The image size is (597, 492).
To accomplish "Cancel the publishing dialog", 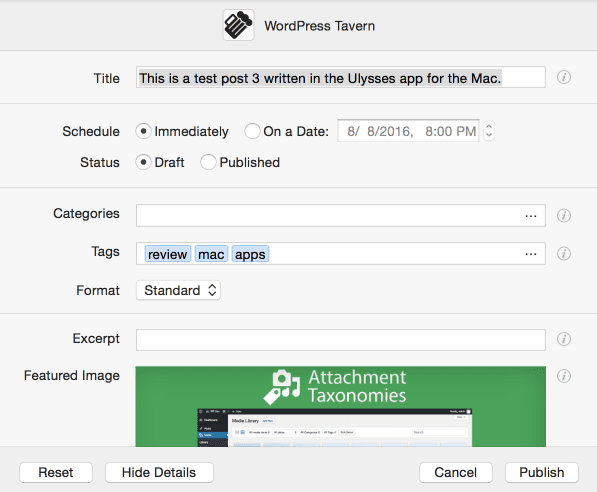I will tap(456, 473).
